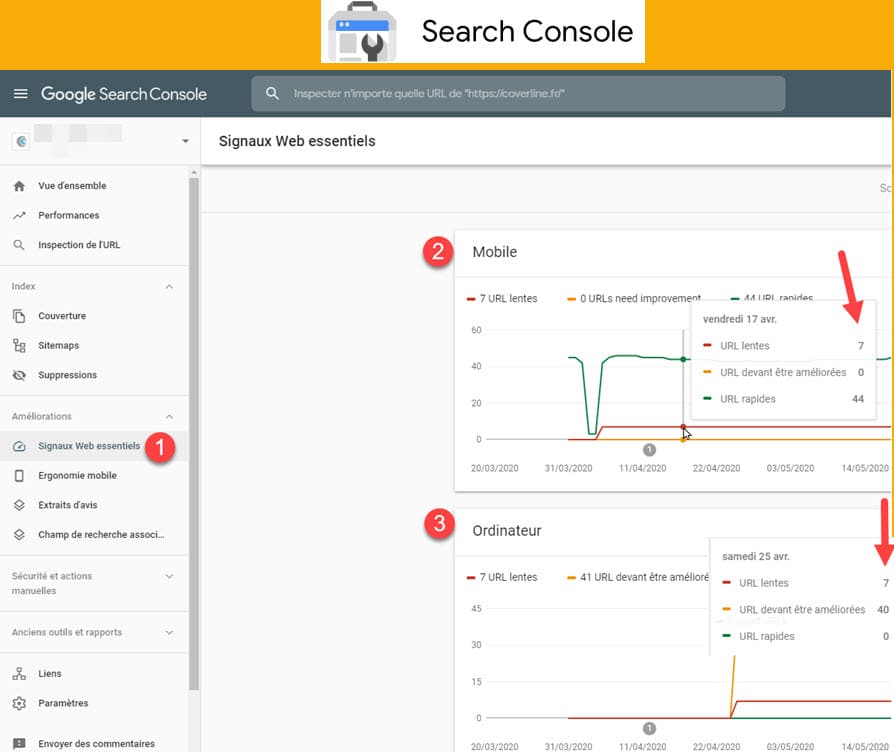This screenshot has height=752, width=894.
Task: Click the Améliorations section heading
Action: tap(42, 416)
